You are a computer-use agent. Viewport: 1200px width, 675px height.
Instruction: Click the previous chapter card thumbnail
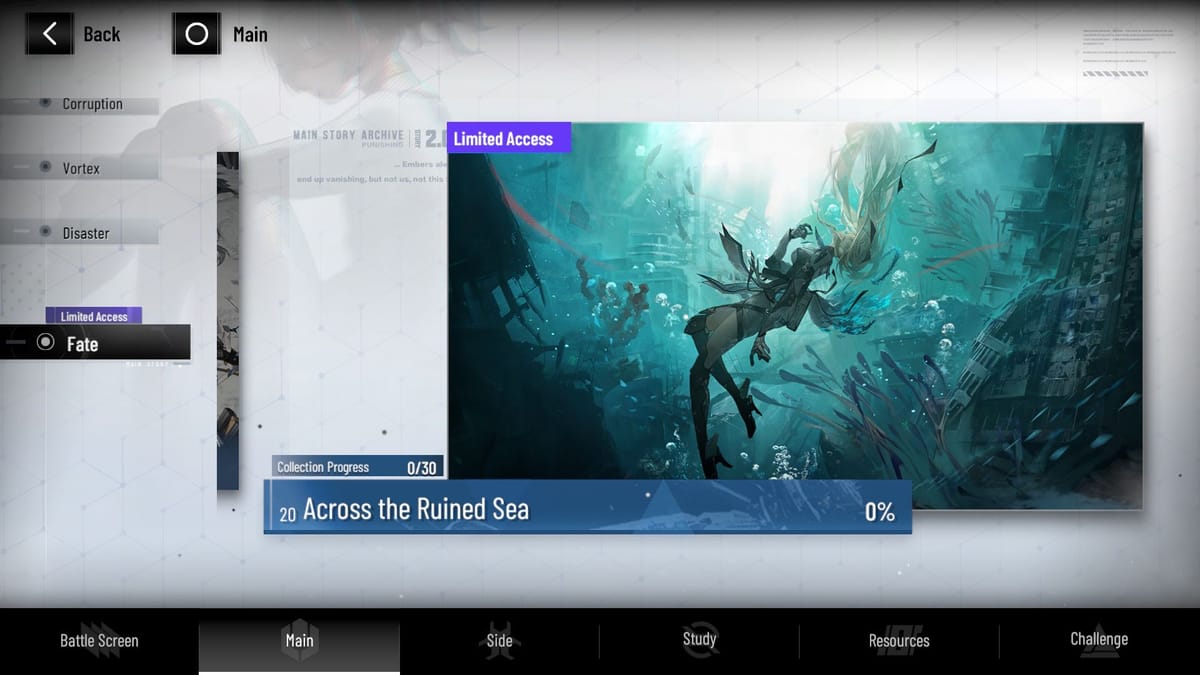(228, 320)
